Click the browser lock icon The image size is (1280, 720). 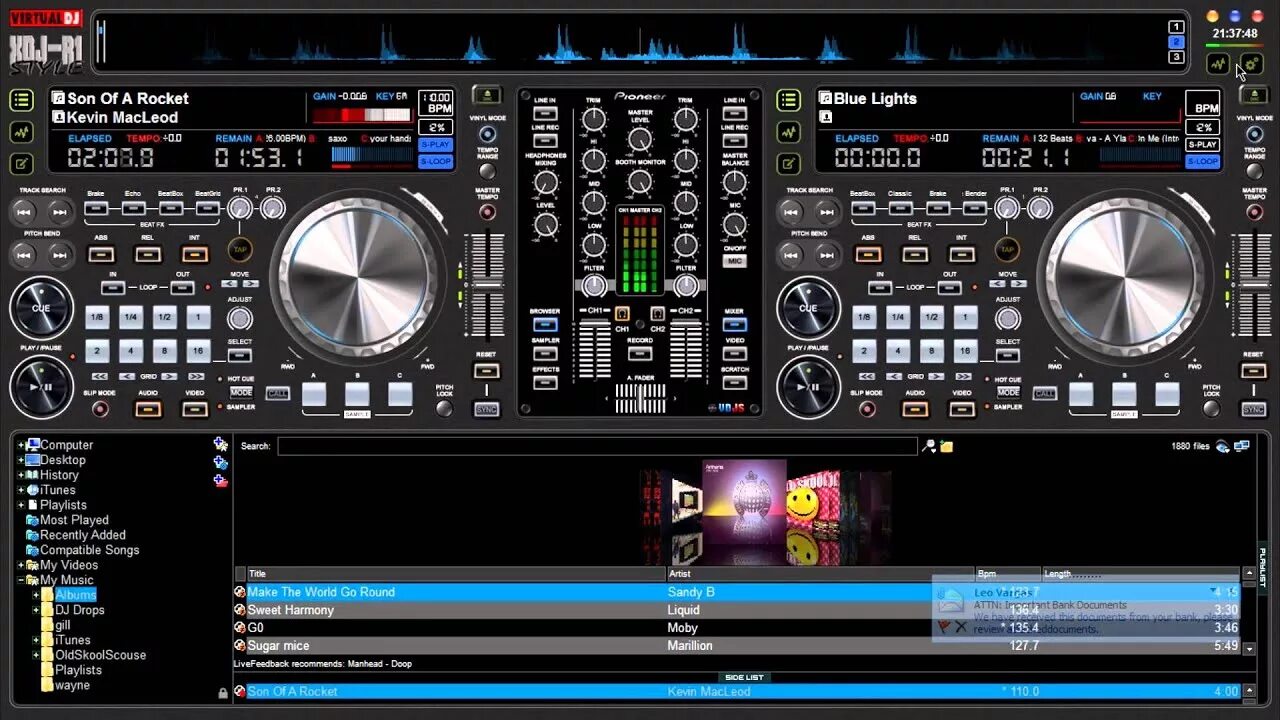[x=223, y=692]
